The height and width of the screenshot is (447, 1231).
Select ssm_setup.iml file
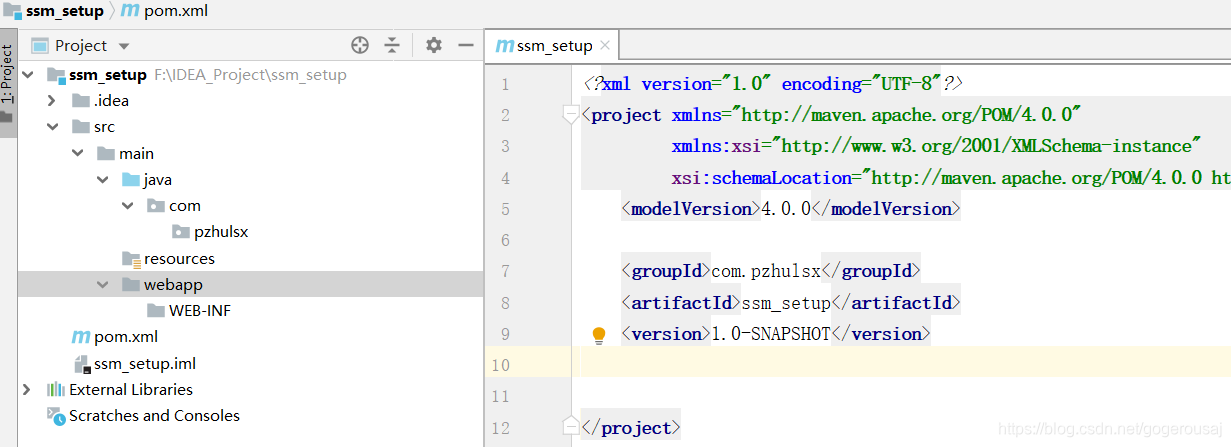(144, 364)
